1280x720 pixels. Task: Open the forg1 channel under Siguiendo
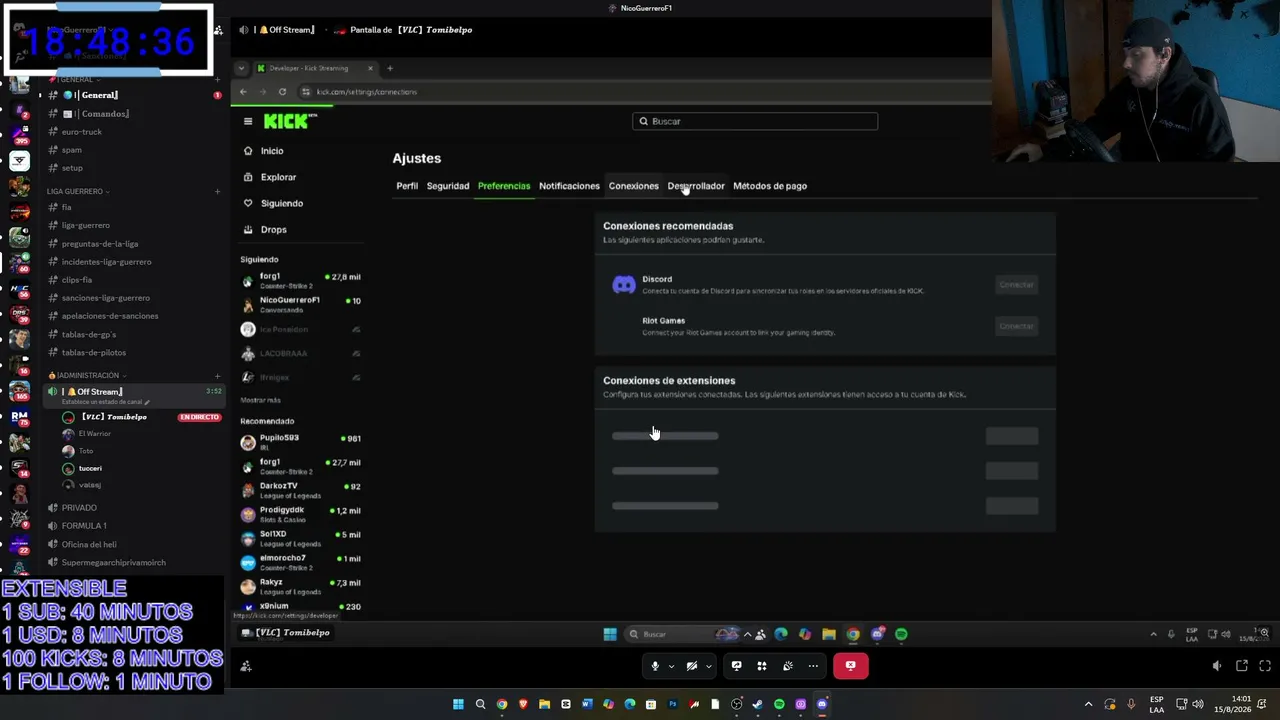click(300, 280)
